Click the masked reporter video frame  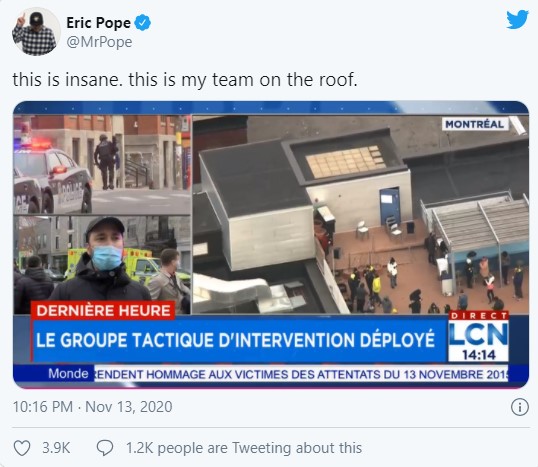pos(102,265)
